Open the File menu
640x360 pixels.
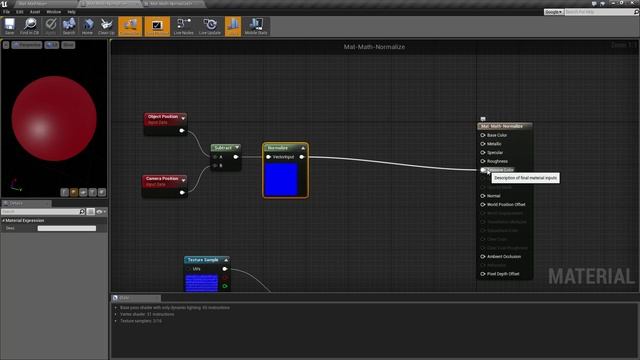7,12
